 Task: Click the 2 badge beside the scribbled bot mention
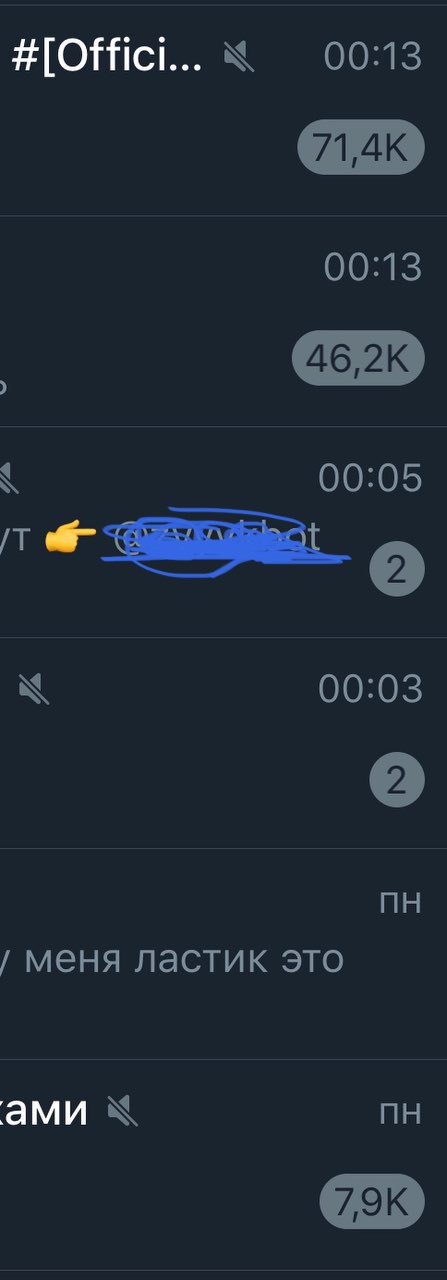[x=397, y=570]
